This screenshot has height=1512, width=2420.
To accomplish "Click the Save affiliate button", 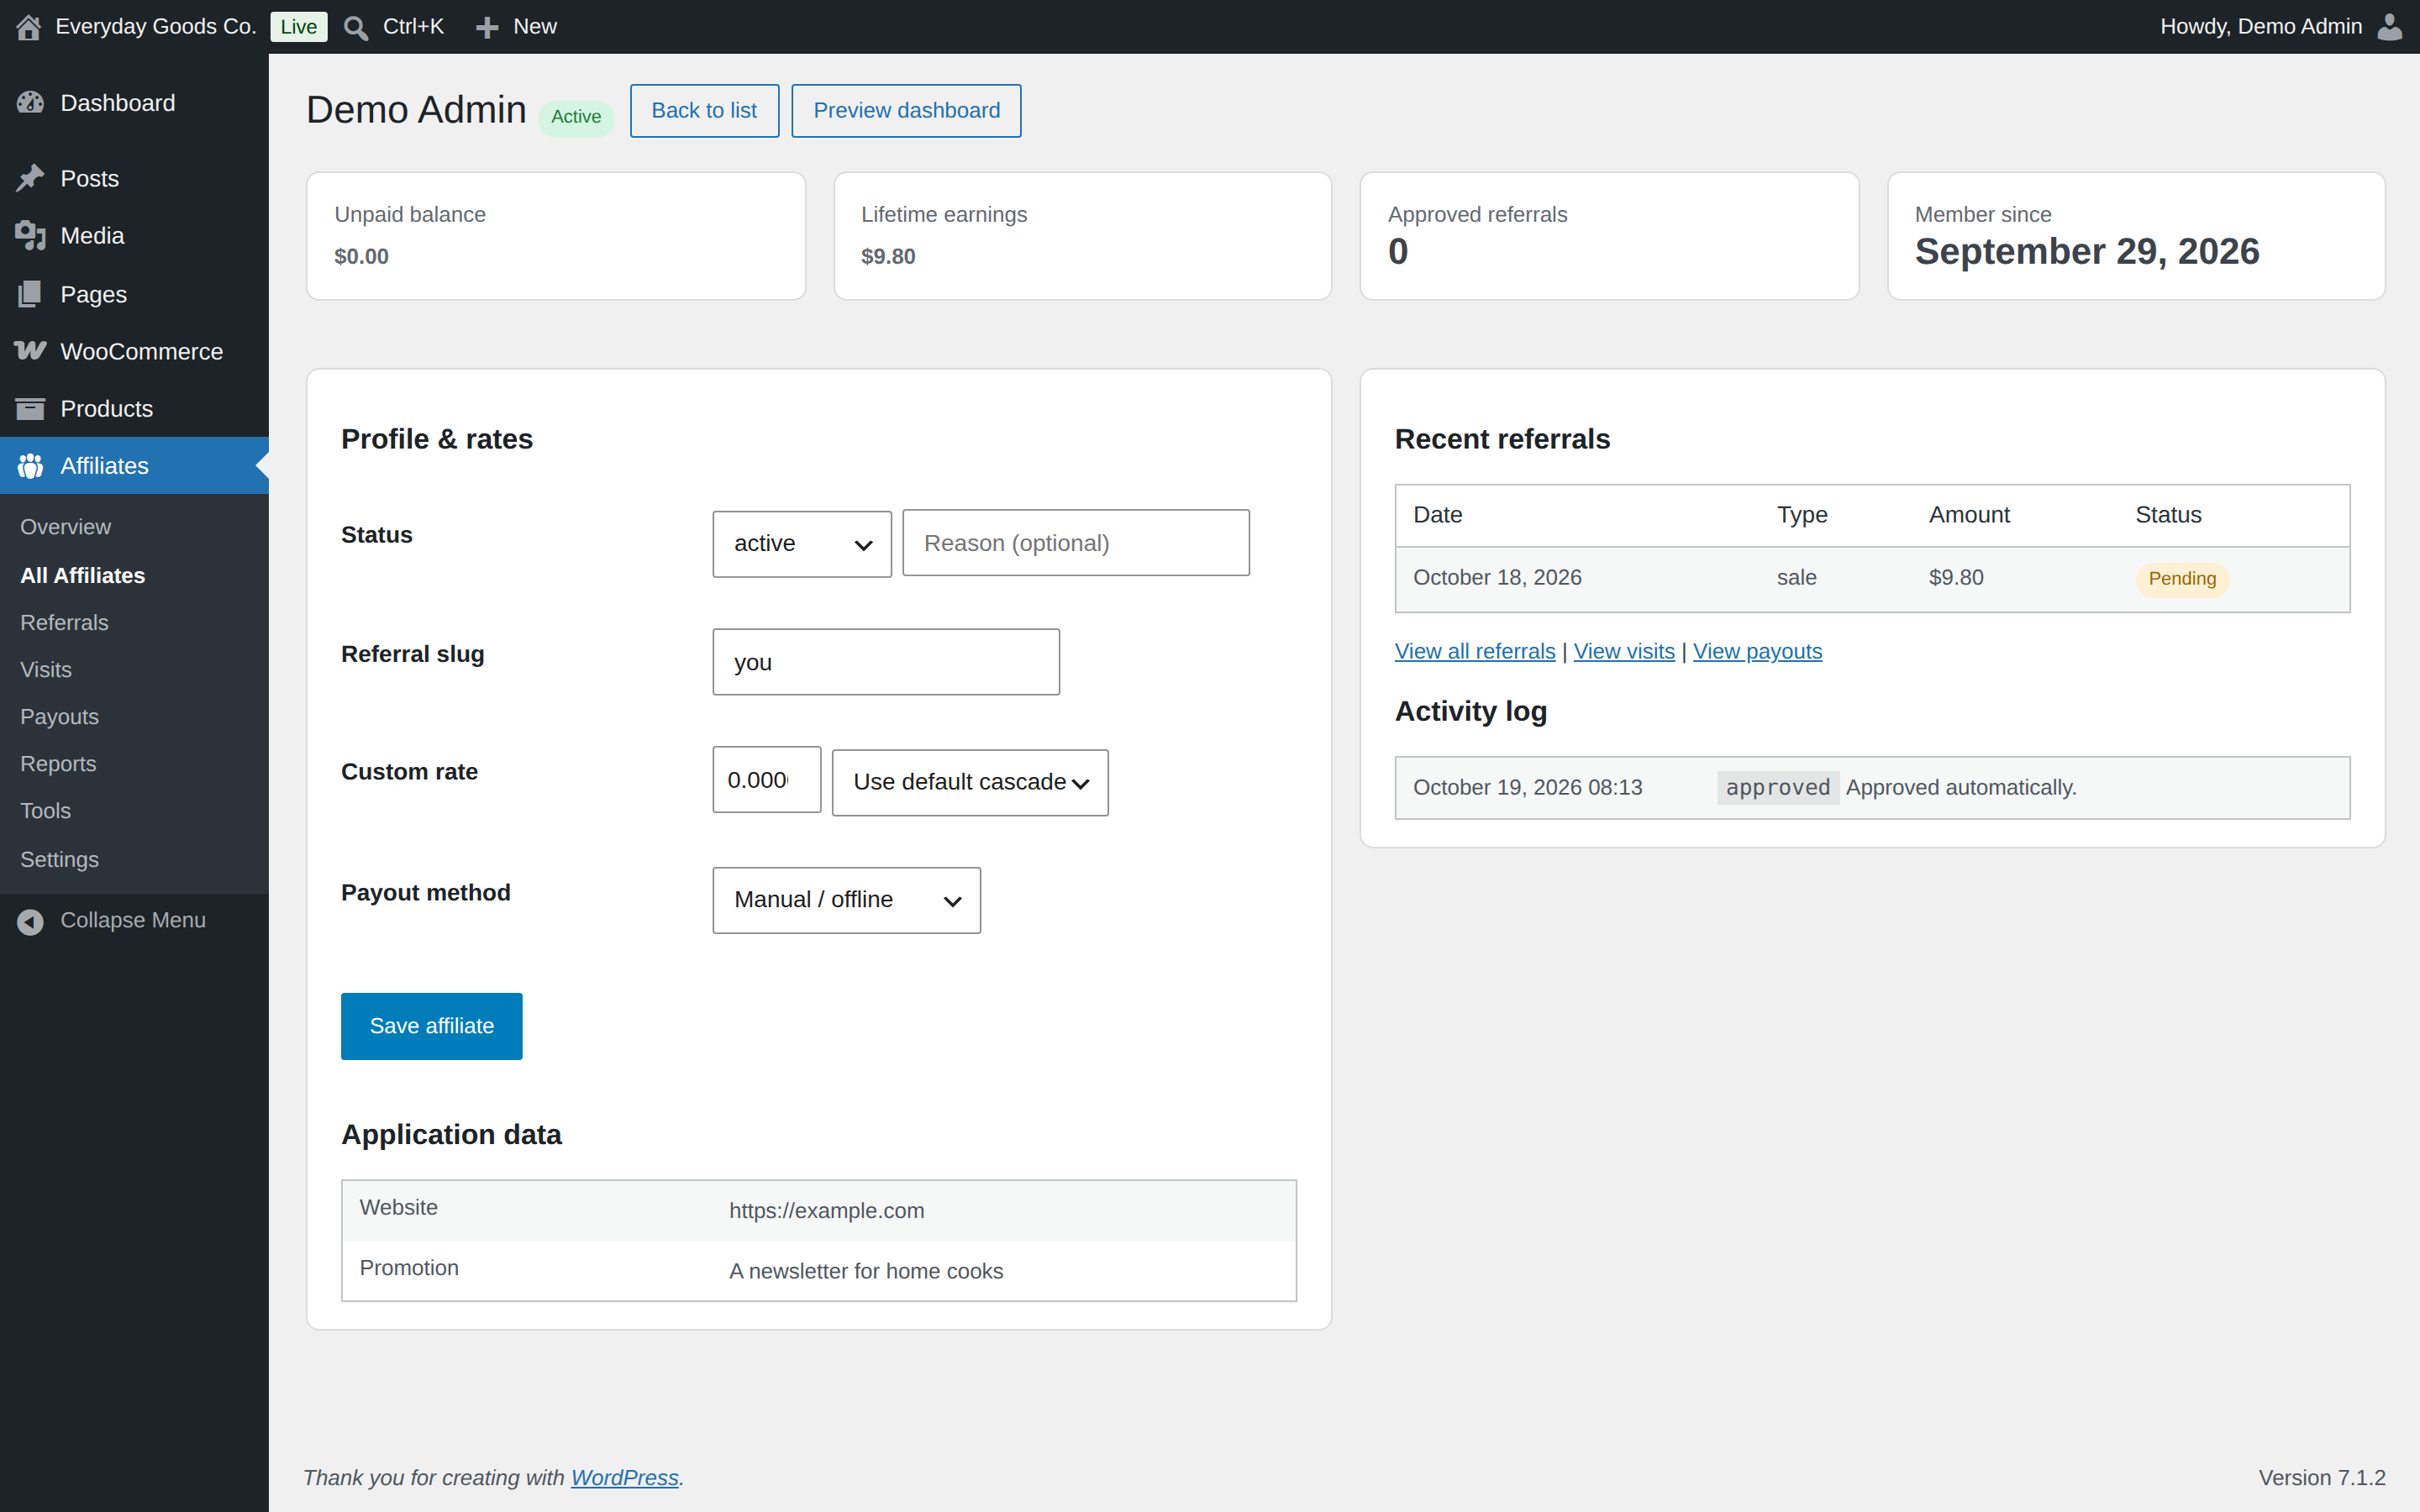I will [x=431, y=1026].
